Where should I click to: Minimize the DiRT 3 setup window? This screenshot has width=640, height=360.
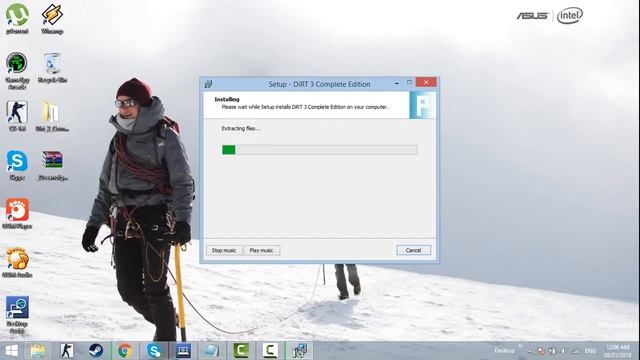click(397, 83)
